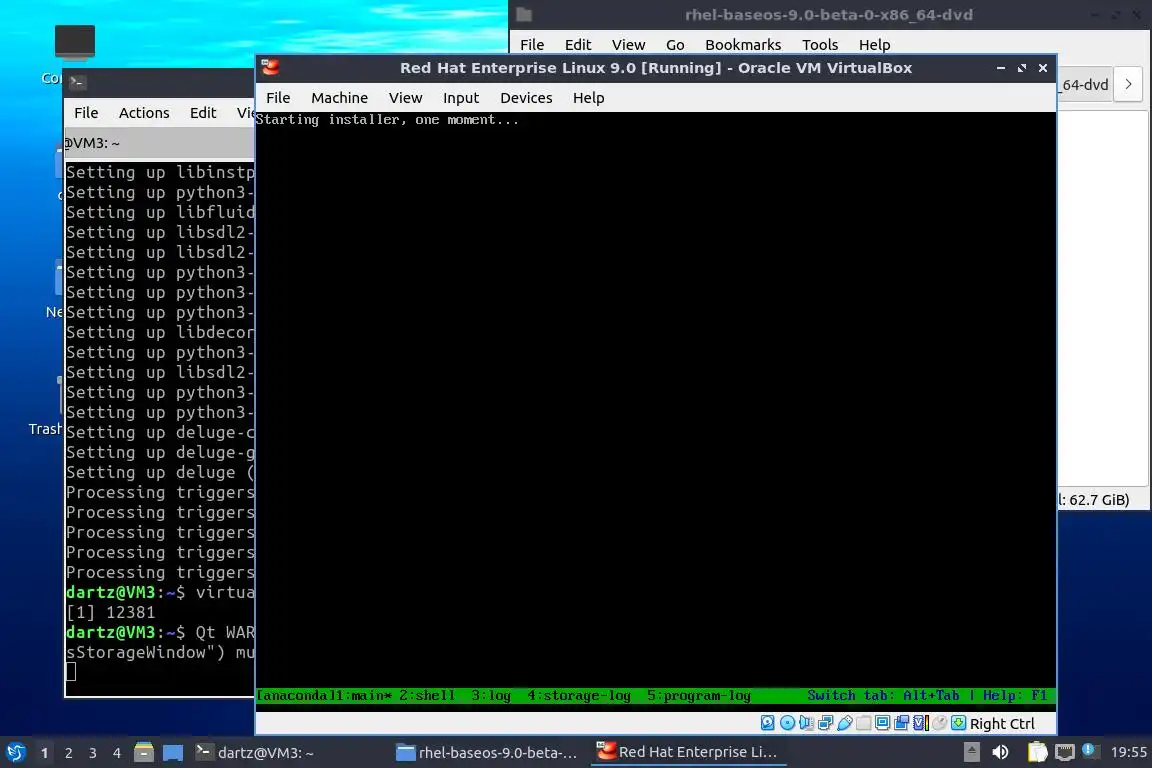
Task: Click the blue show desktop icon in taskbar
Action: coord(173,753)
